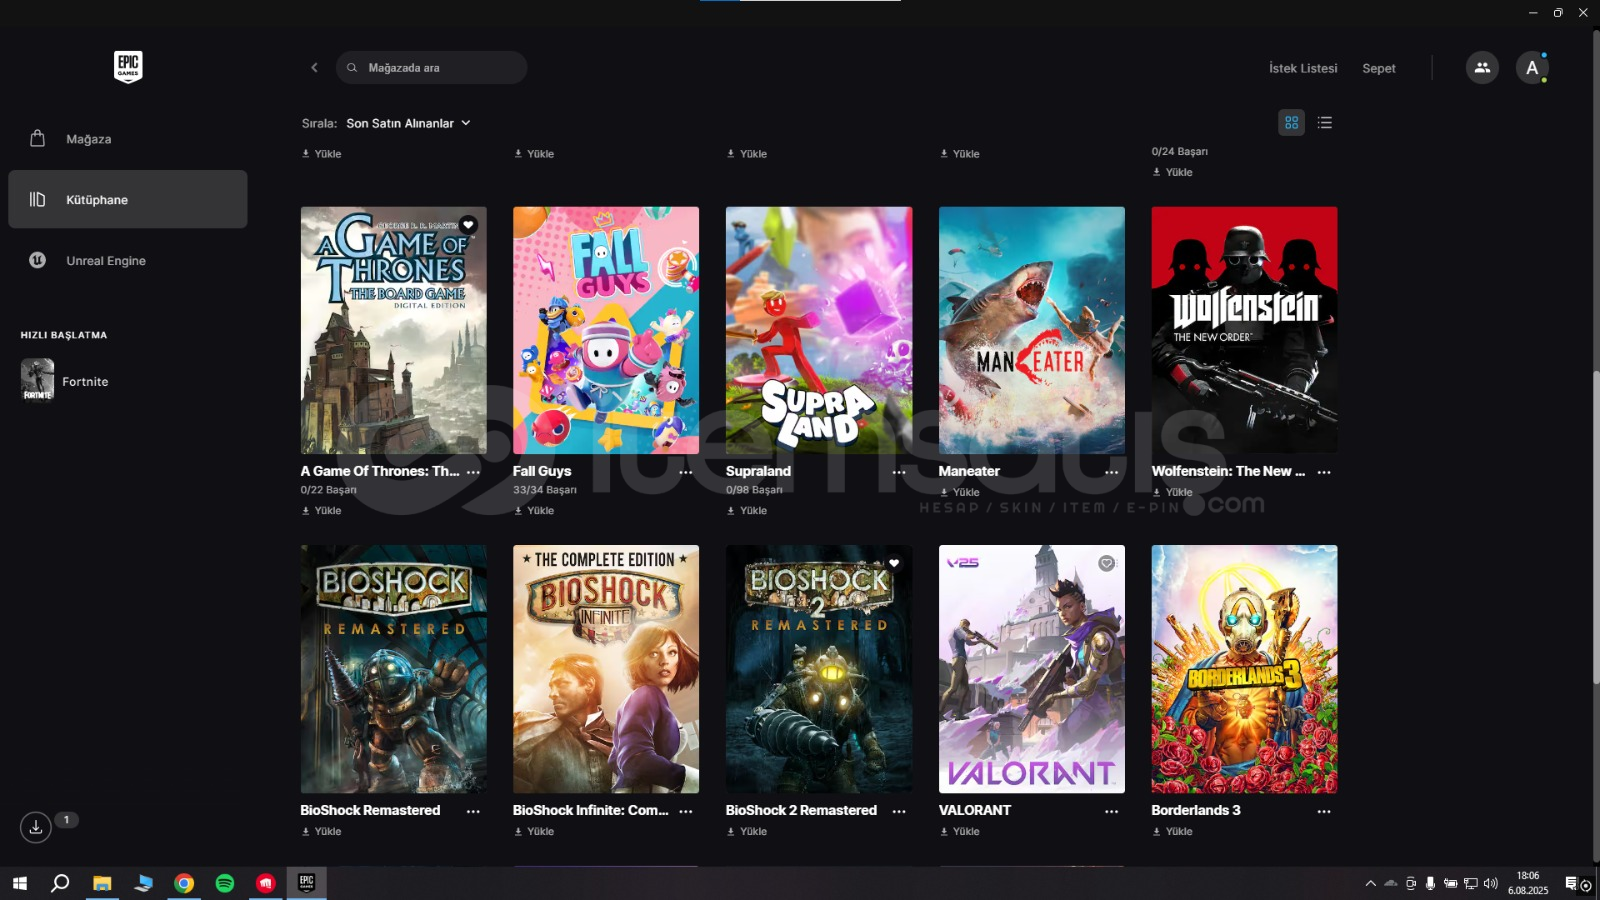Install BioShock Remastered via Yükle
The width and height of the screenshot is (1600, 900).
322,831
